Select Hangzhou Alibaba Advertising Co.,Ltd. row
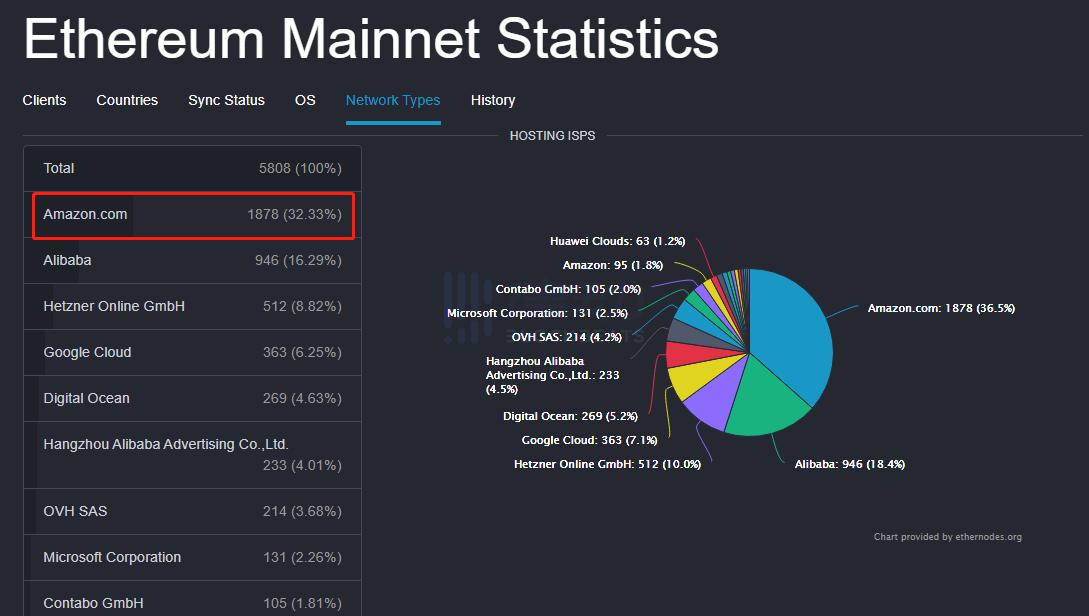The width and height of the screenshot is (1089, 616). [192, 455]
